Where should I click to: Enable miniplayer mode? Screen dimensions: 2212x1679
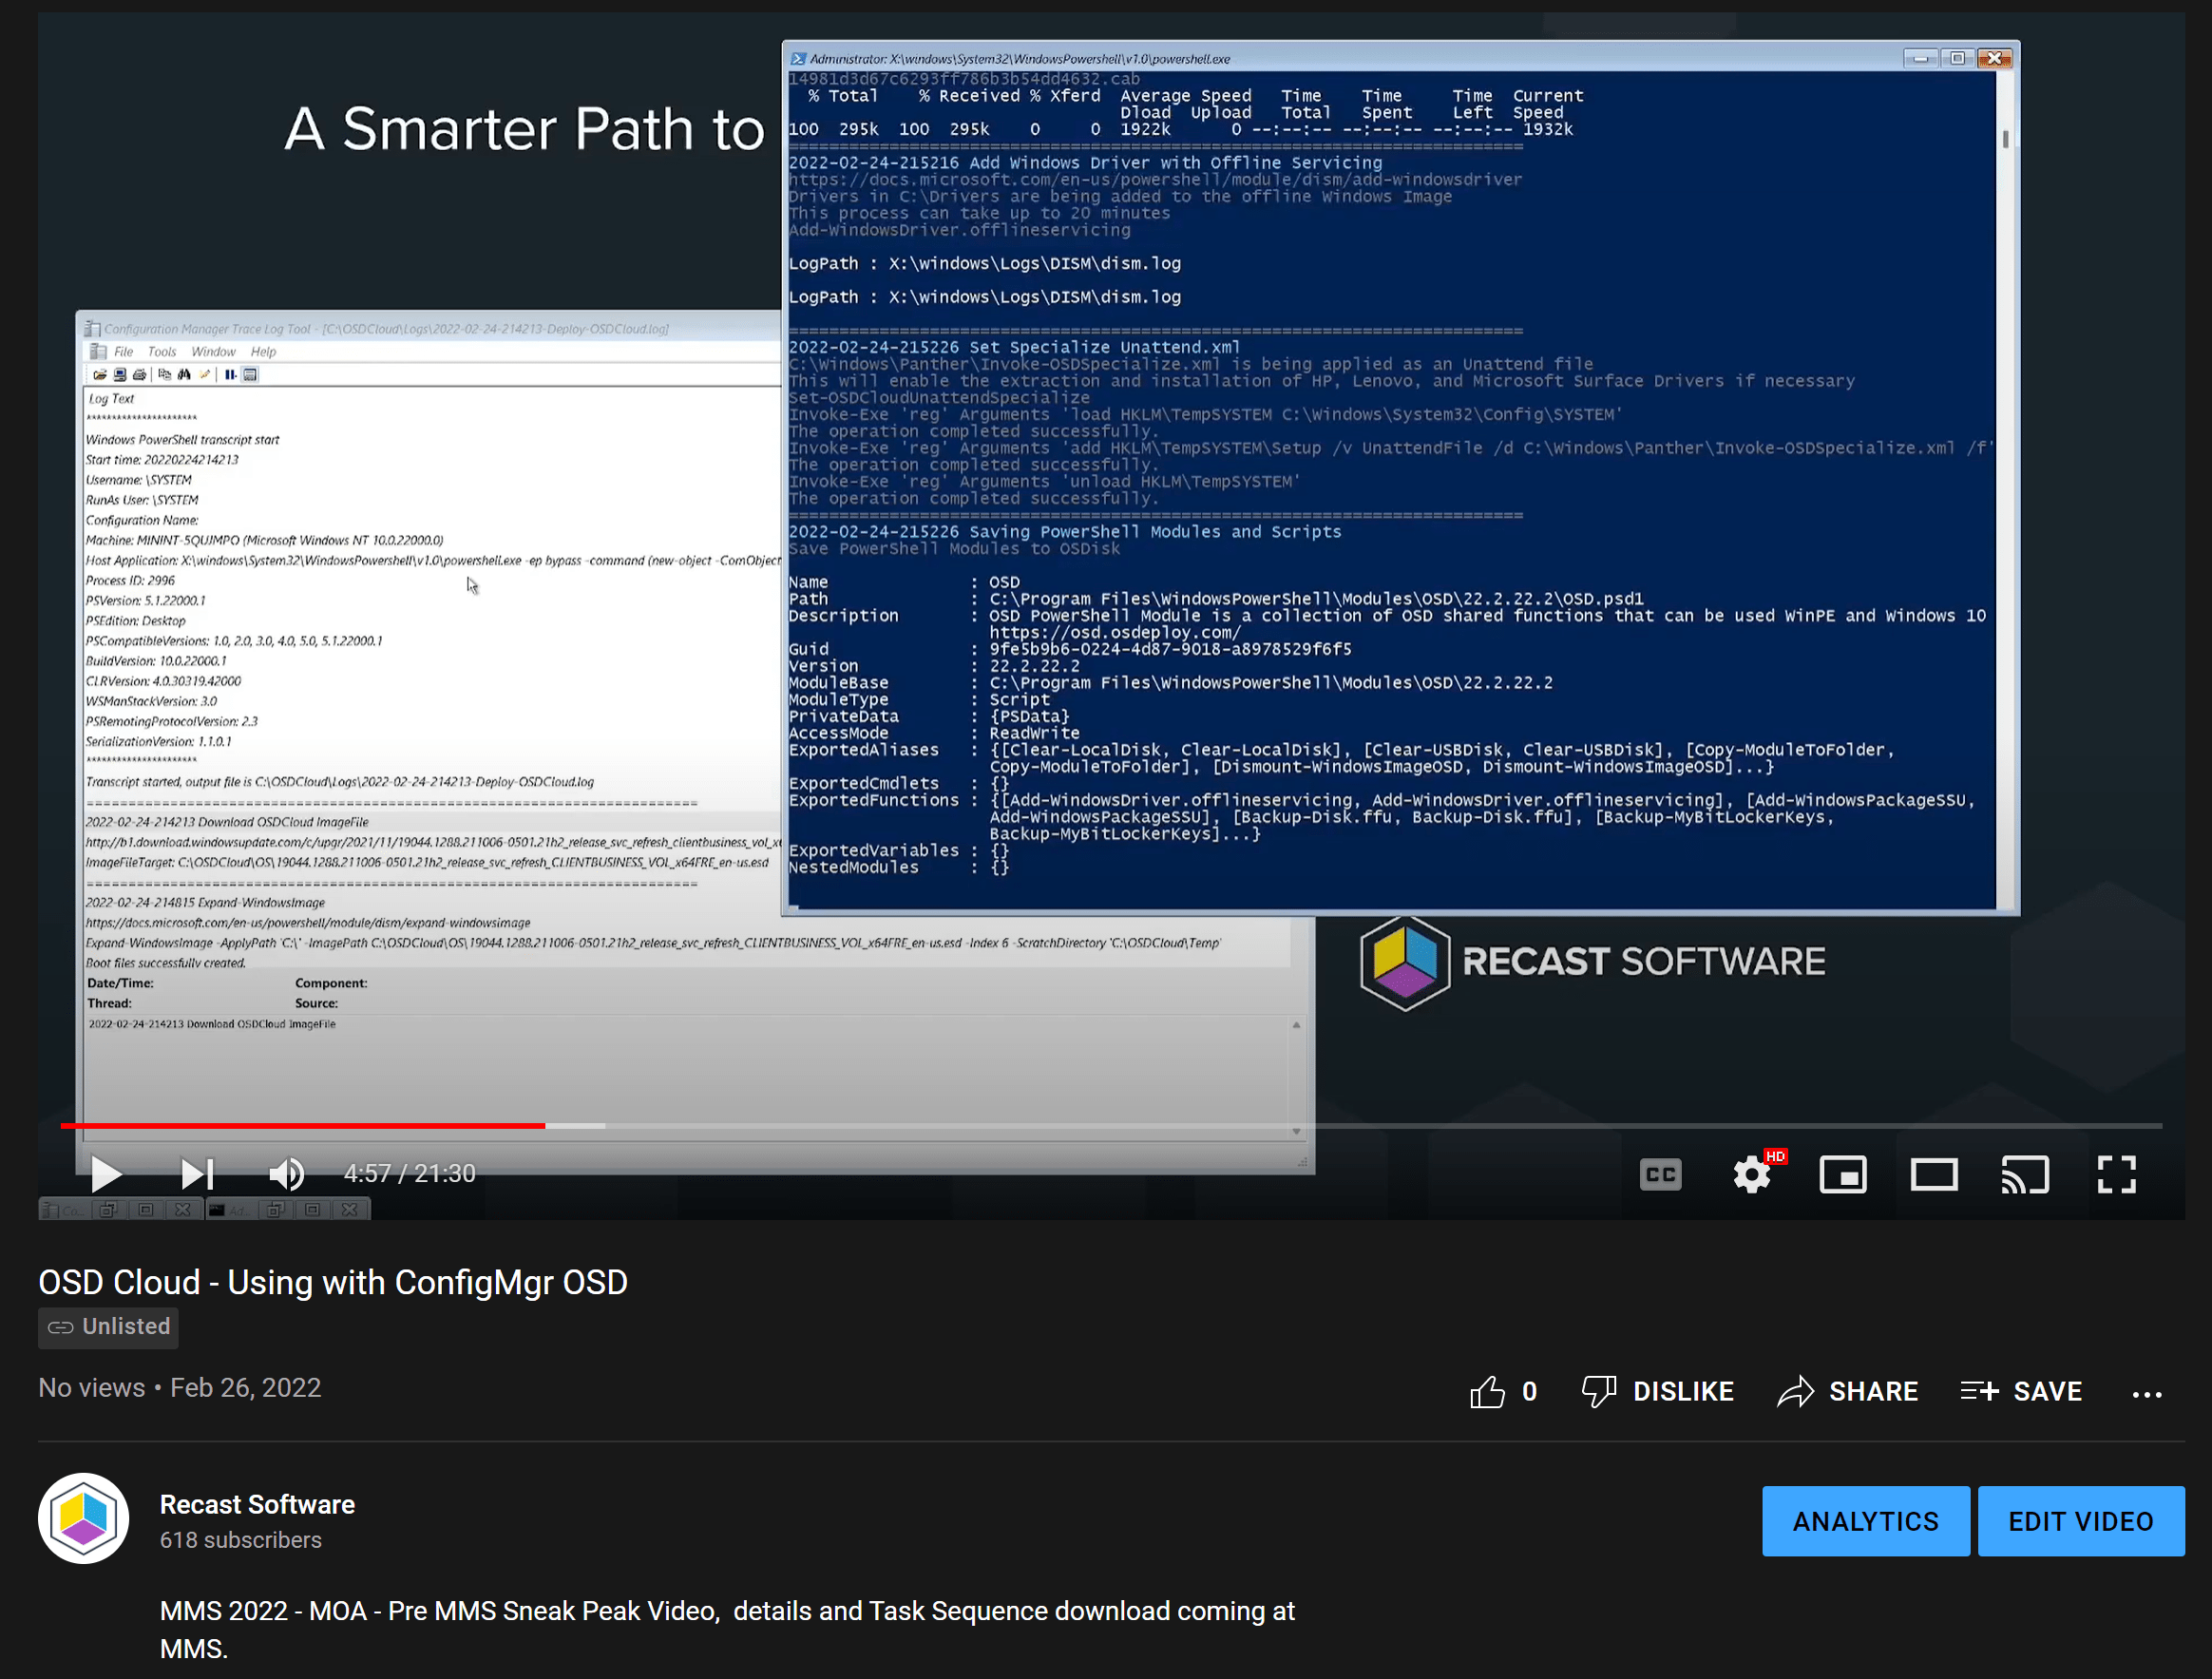(1842, 1174)
